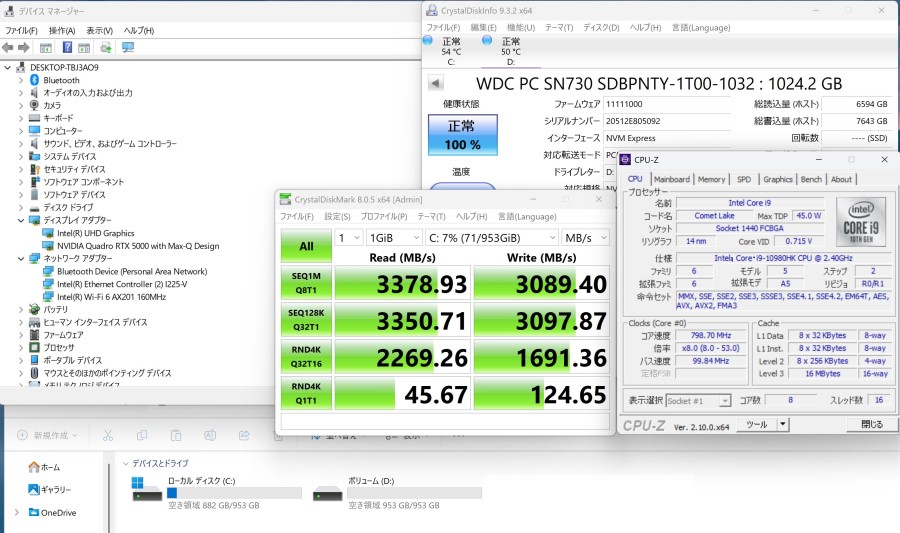
Task: Run the SEQ1M Q8T1 test
Action: point(306,283)
